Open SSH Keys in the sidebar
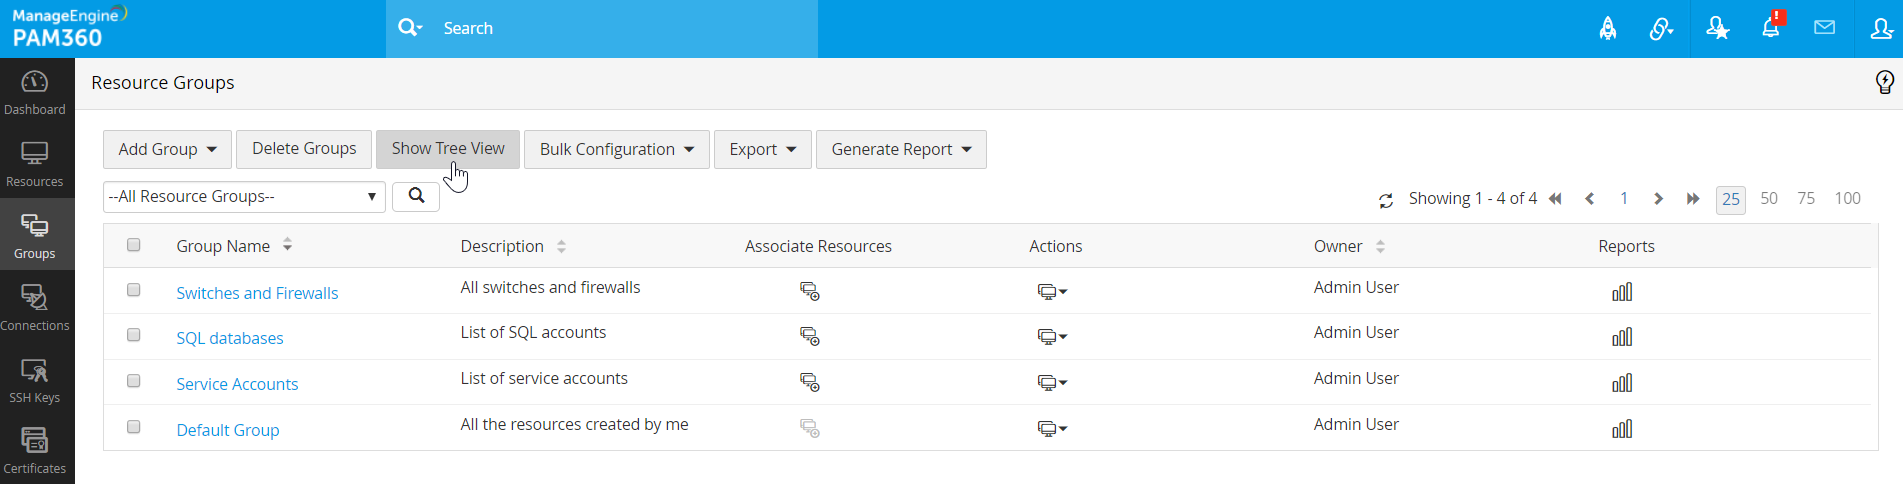Screen dimensions: 1903x484 point(35,380)
